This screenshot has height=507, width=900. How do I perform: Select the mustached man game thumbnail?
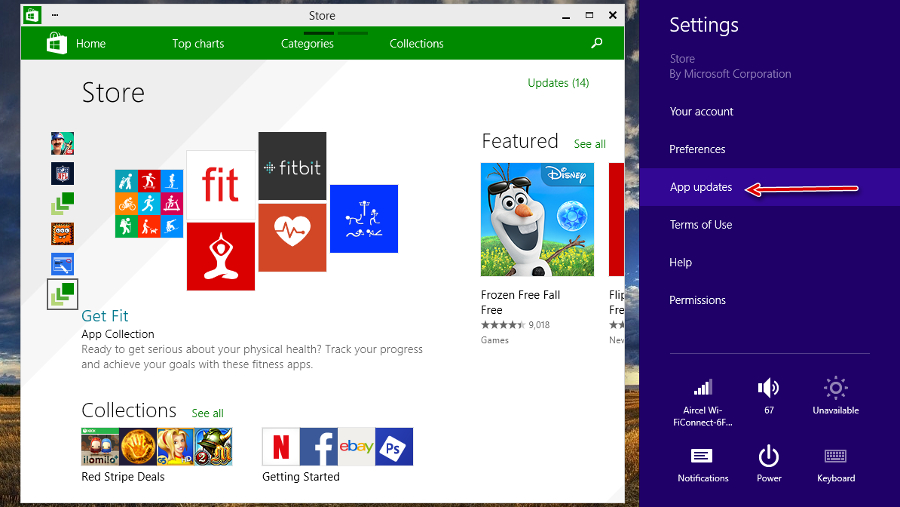point(62,144)
